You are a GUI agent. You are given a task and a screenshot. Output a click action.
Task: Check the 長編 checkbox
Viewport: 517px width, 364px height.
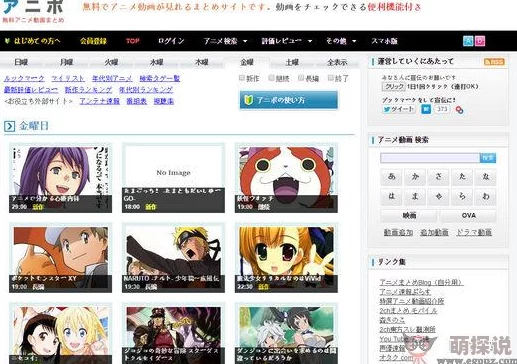click(x=301, y=78)
